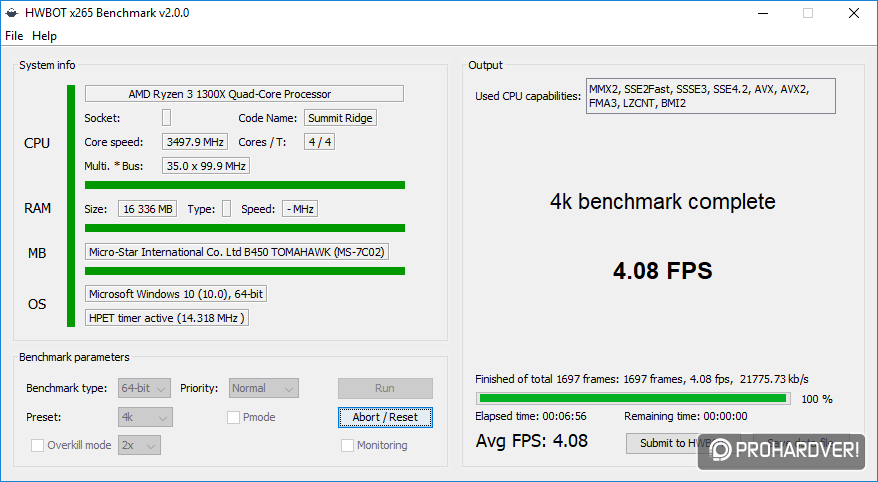Close the HWBOT x265 Benchmark window

tap(853, 13)
